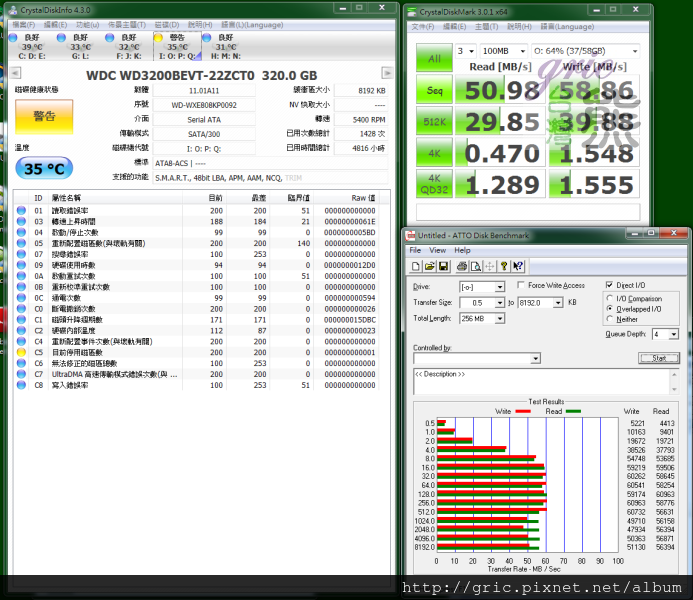This screenshot has height=600, width=693.
Task: Click blue status circle of row C4
Action: tap(21, 341)
